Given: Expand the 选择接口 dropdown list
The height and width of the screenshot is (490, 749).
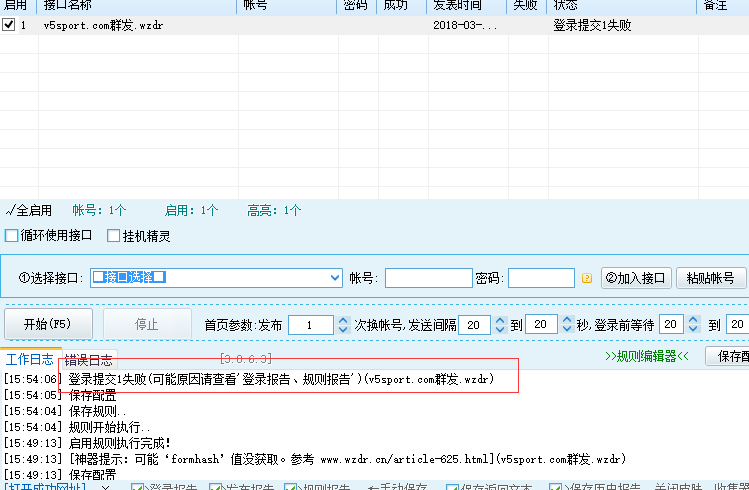Looking at the screenshot, I should tap(334, 278).
